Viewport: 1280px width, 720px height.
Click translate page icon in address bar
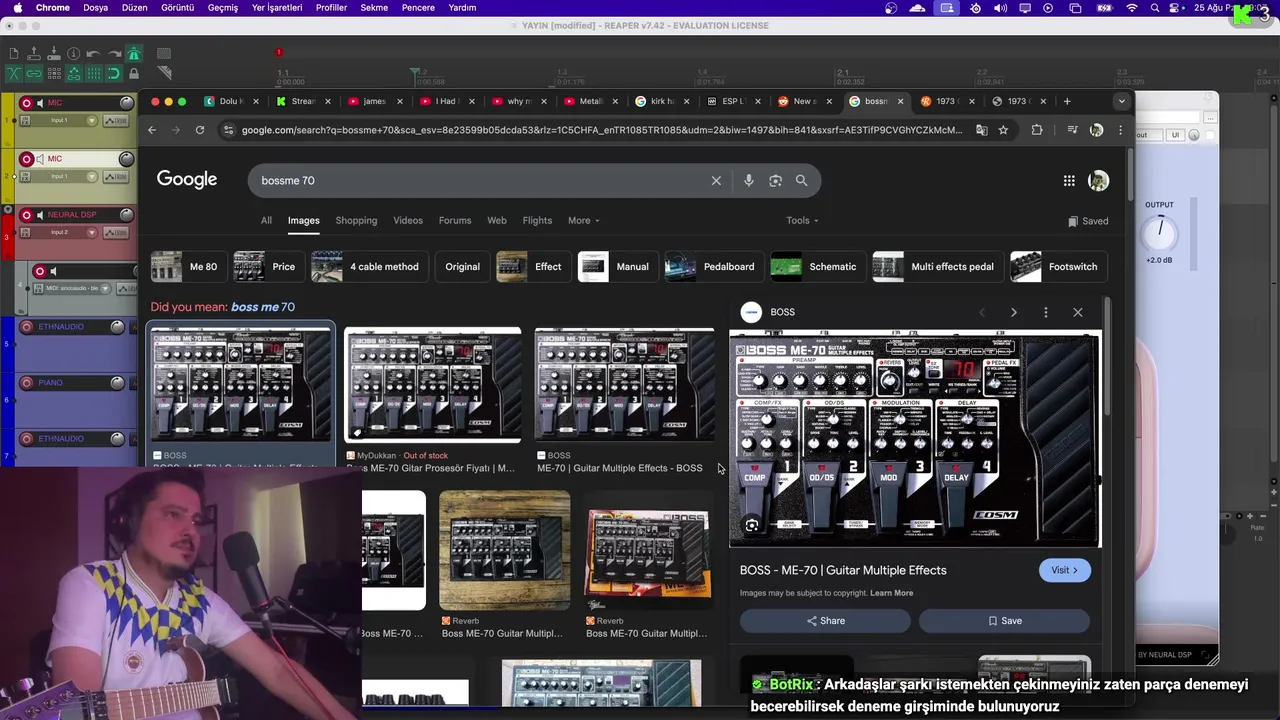pos(981,130)
